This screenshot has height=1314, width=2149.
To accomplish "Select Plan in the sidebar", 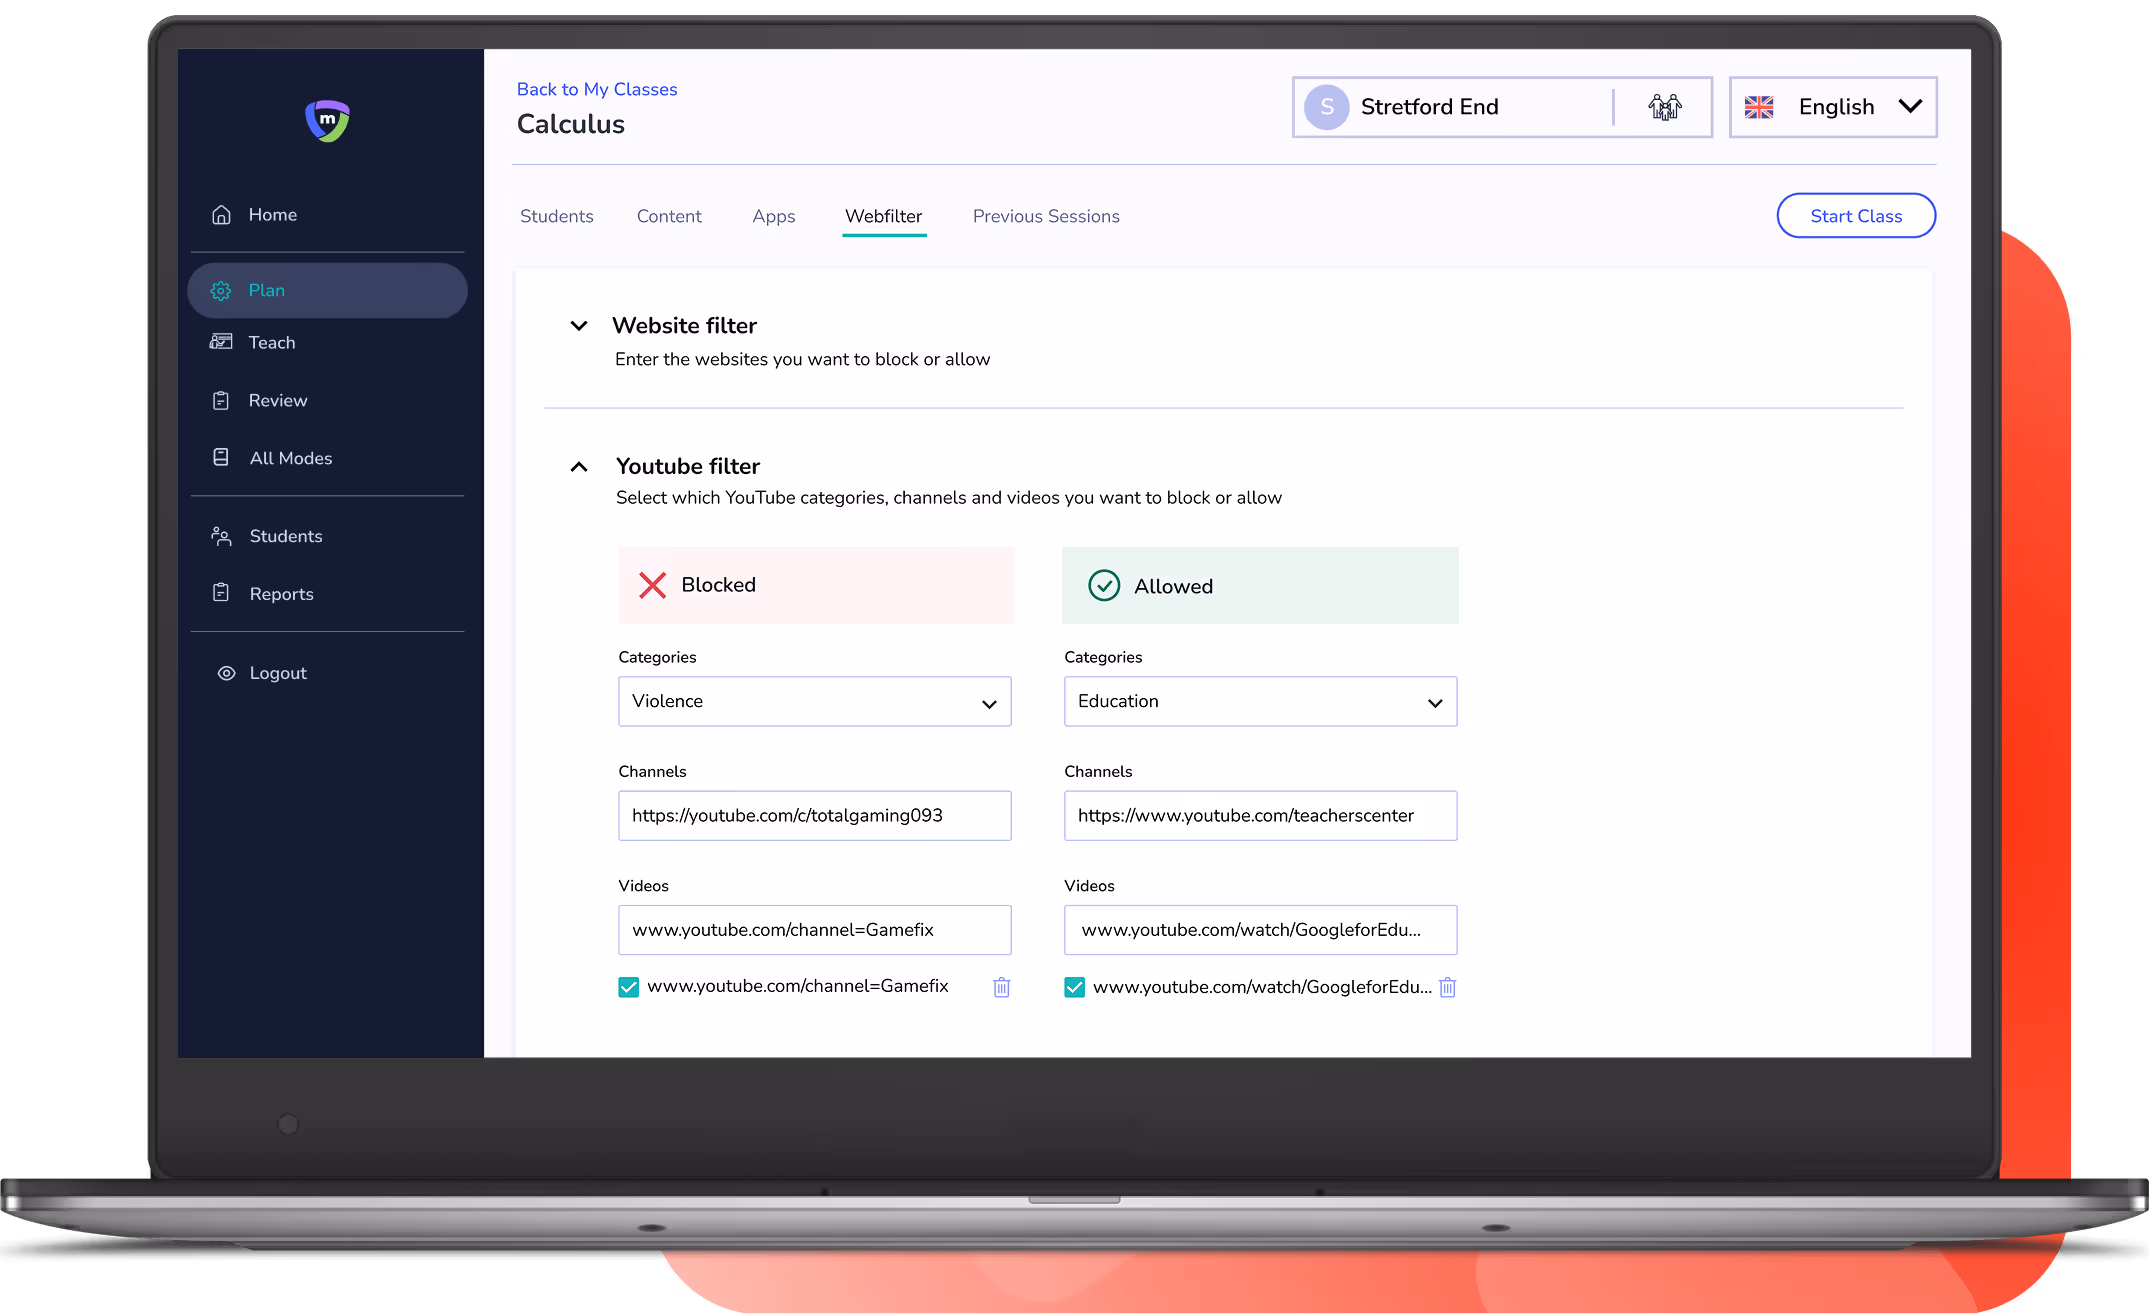I will pos(327,291).
